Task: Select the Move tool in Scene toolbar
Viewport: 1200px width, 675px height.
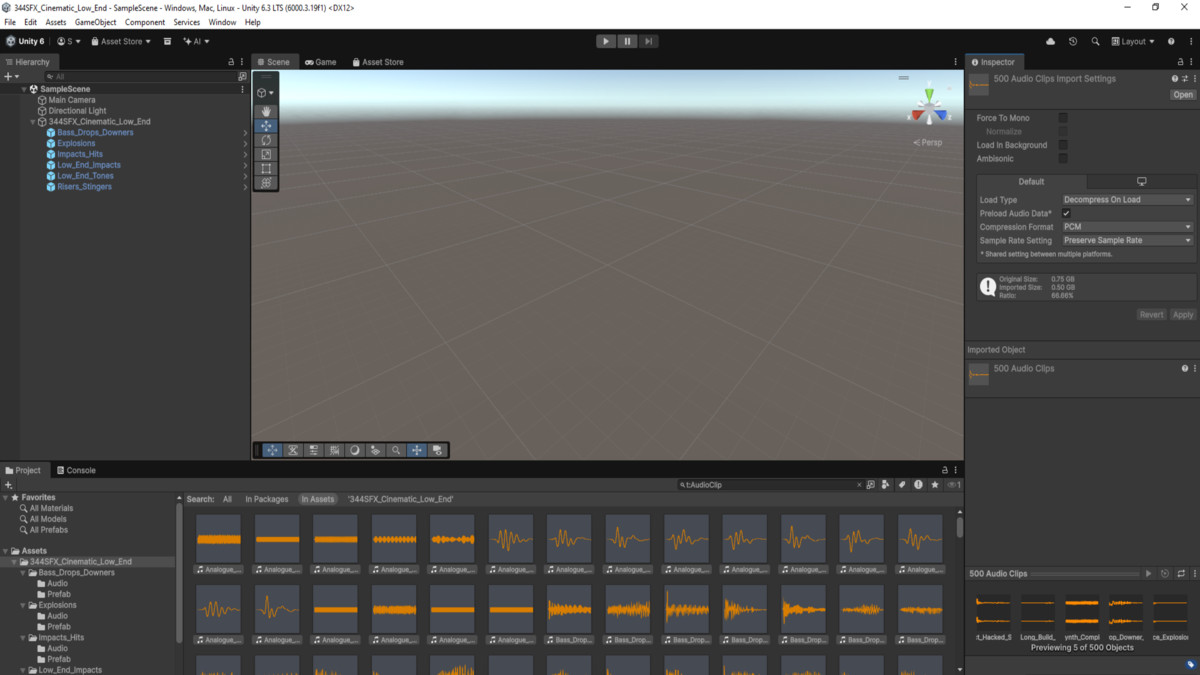Action: point(266,126)
